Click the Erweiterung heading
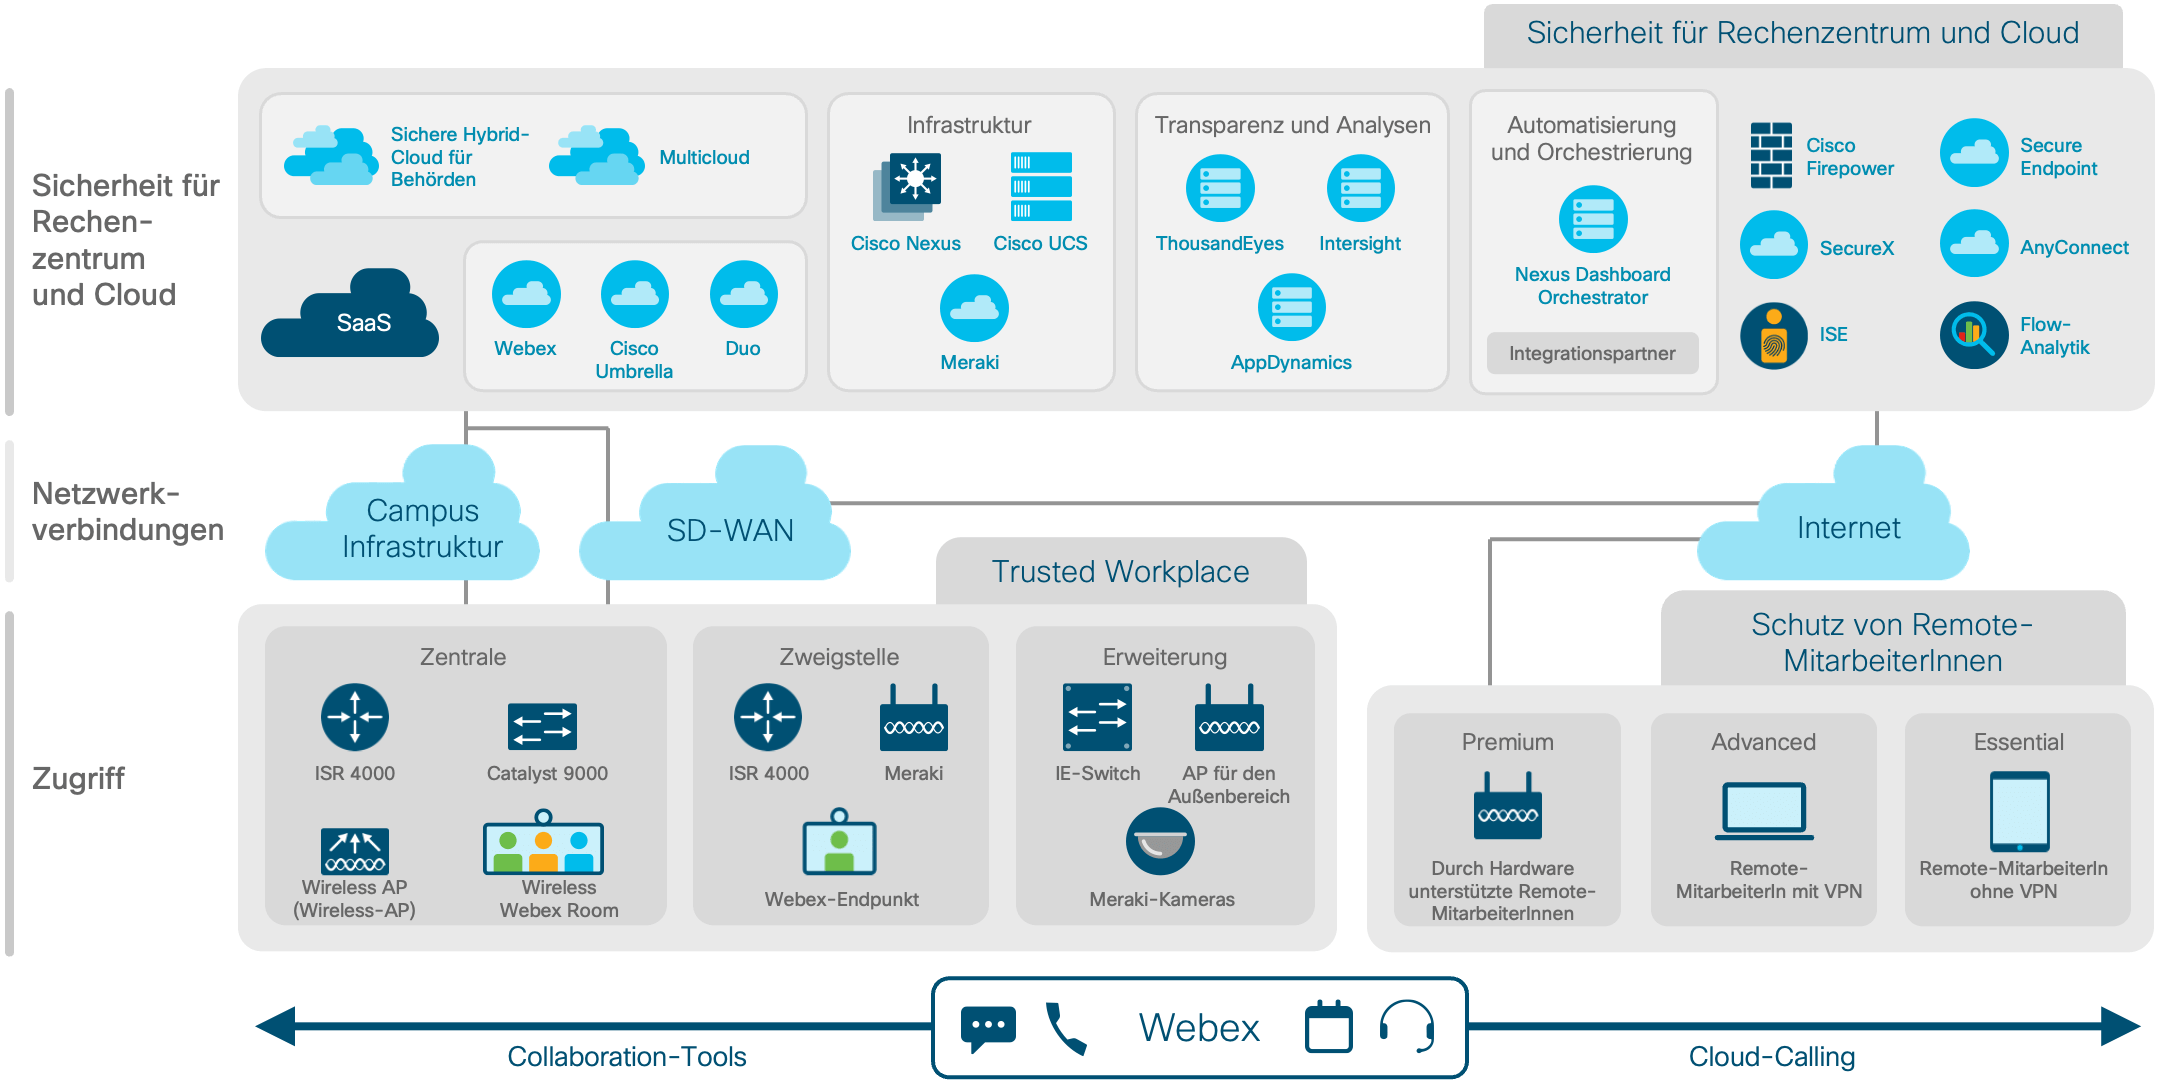2160x1080 pixels. click(1164, 657)
